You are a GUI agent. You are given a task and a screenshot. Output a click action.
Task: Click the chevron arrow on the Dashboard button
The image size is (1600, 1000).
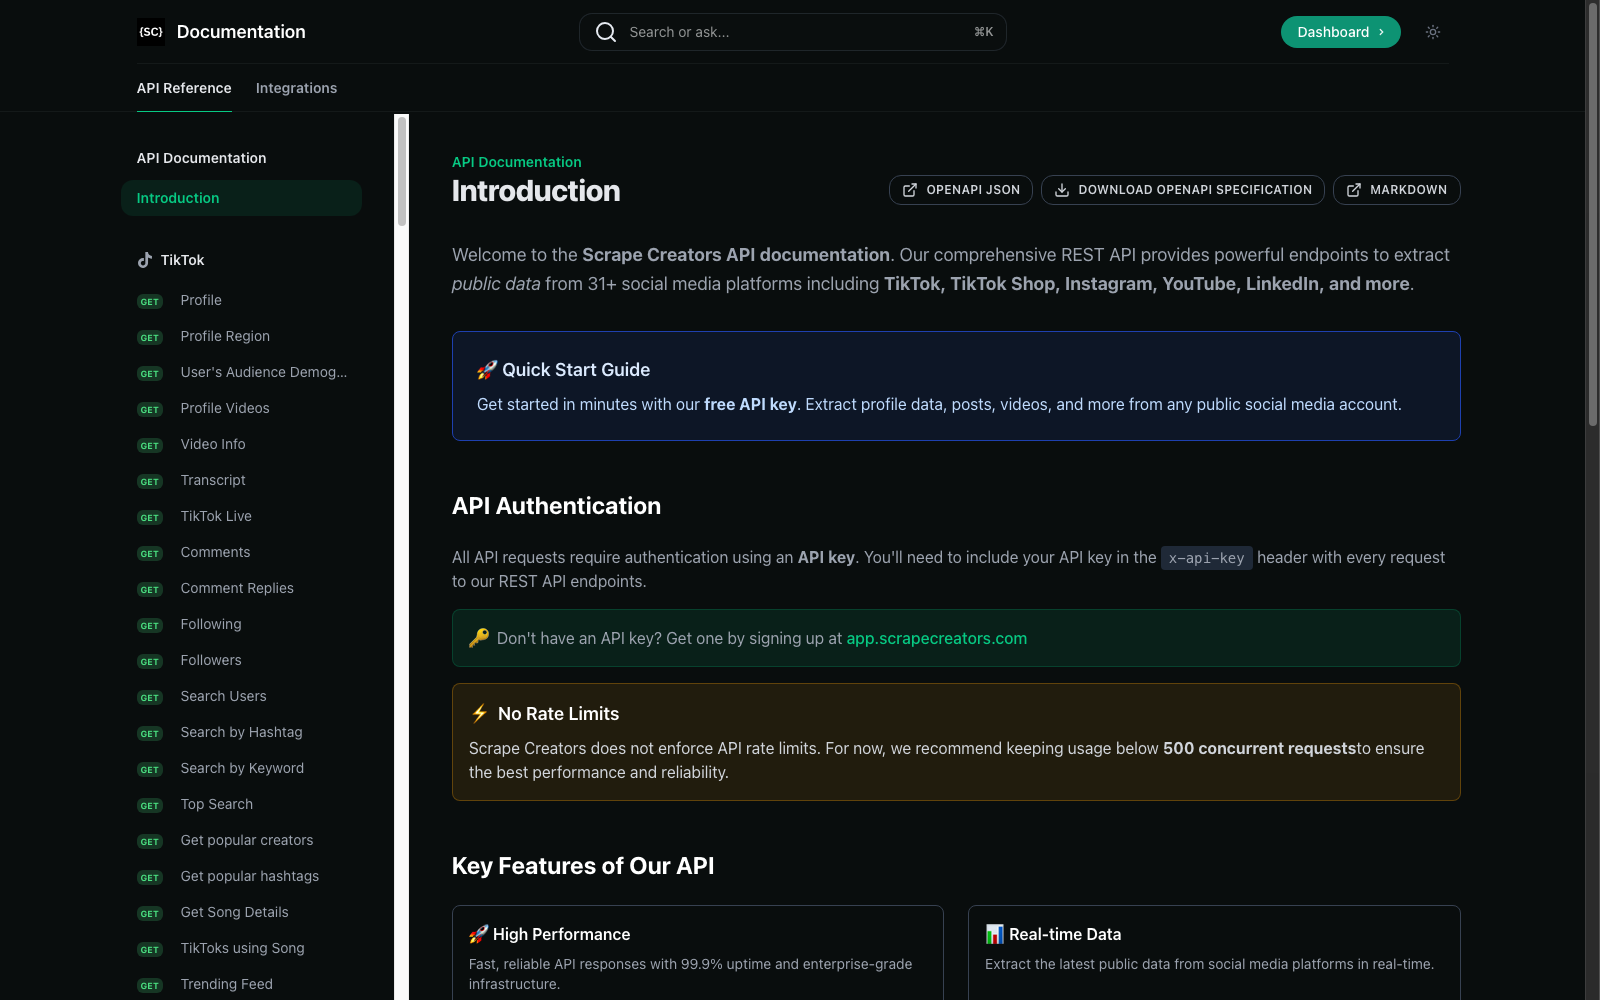(x=1381, y=32)
